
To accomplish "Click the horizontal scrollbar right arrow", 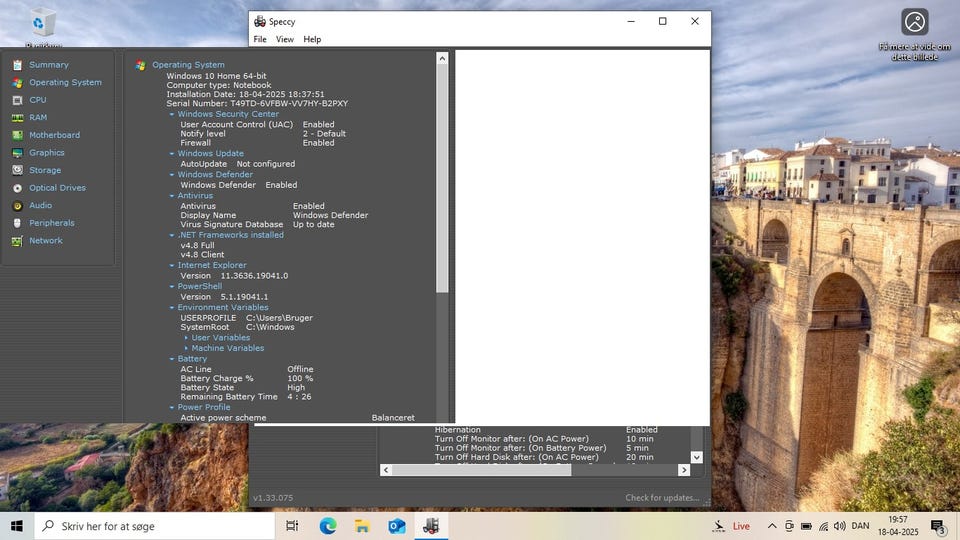I will click(x=684, y=470).
